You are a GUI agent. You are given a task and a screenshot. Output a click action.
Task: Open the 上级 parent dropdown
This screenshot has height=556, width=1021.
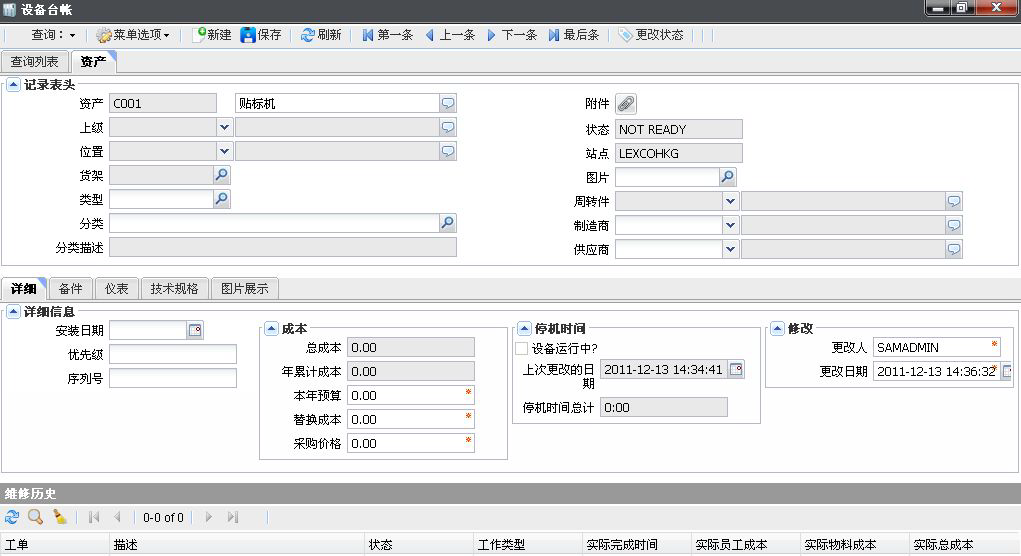click(x=224, y=127)
